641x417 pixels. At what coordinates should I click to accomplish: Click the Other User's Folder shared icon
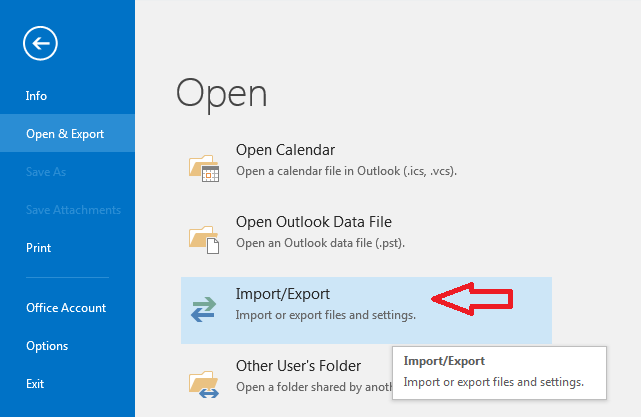(x=204, y=384)
